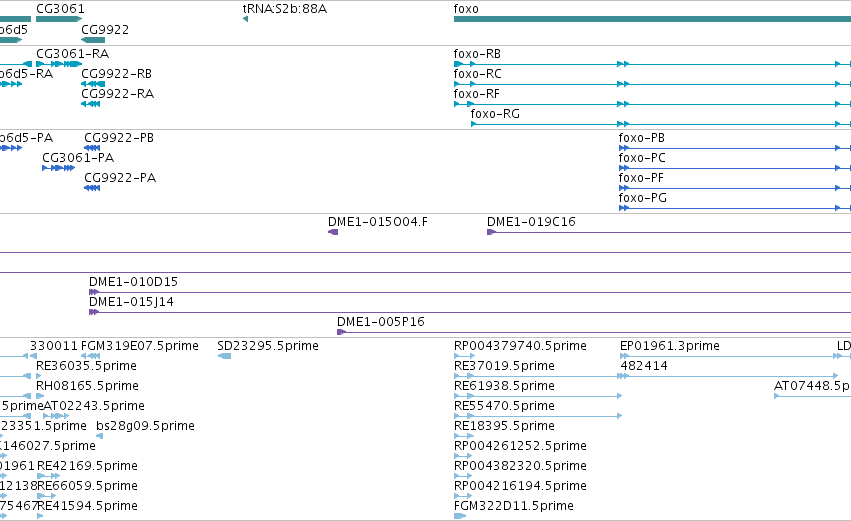The image size is (851, 521).
Task: Select the DME1-005P16 feature start glyph
Action: click(341, 332)
